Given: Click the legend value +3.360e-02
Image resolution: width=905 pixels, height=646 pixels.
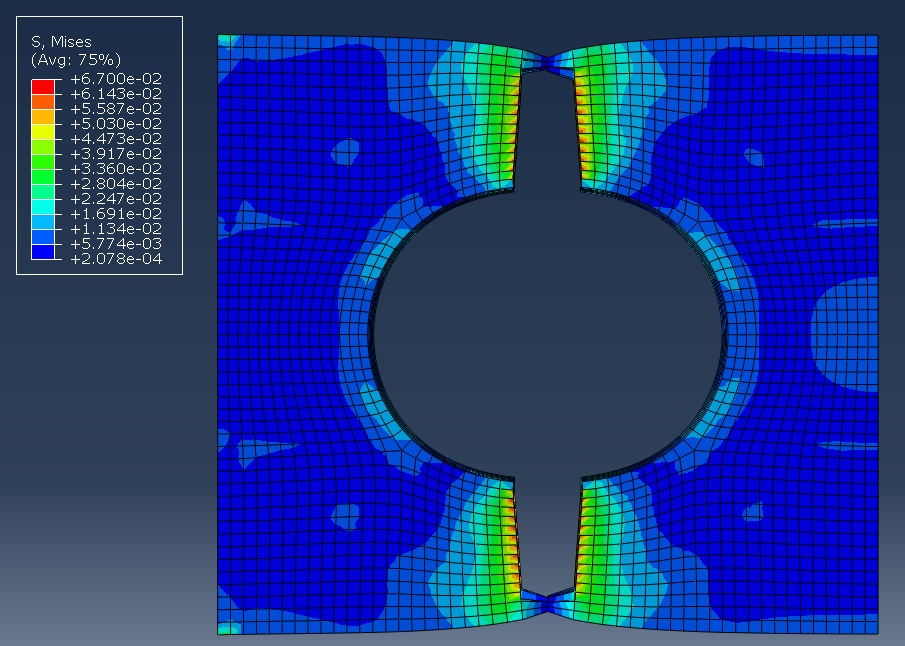Looking at the screenshot, I should click(116, 169).
